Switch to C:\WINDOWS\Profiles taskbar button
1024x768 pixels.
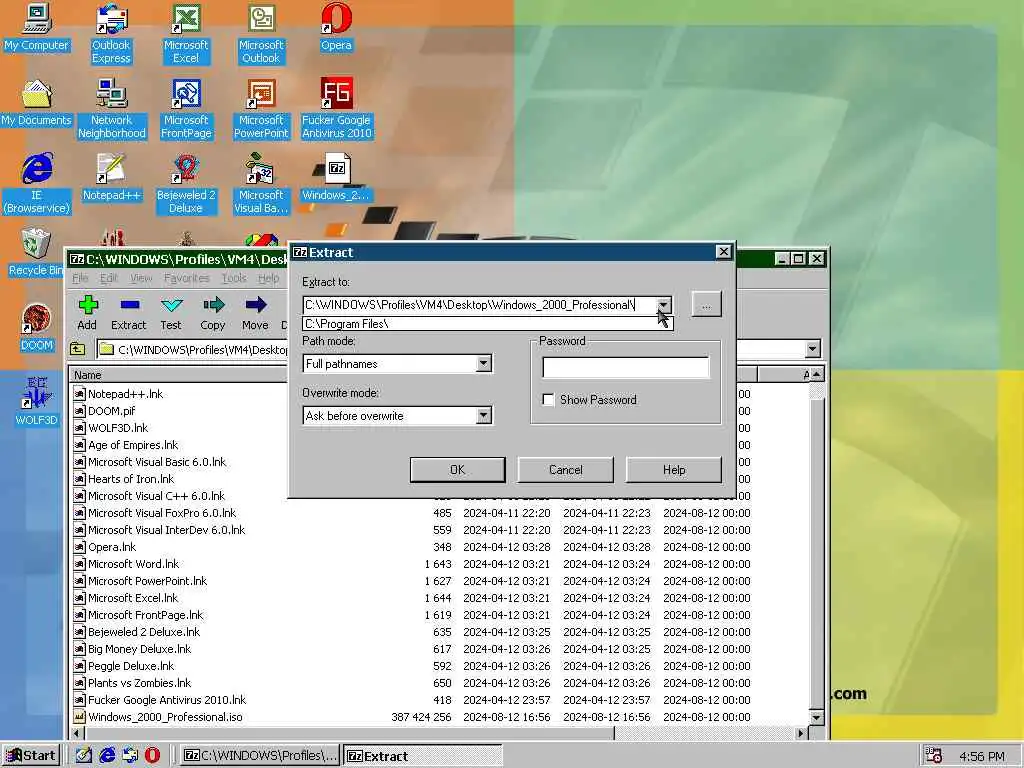(x=261, y=756)
